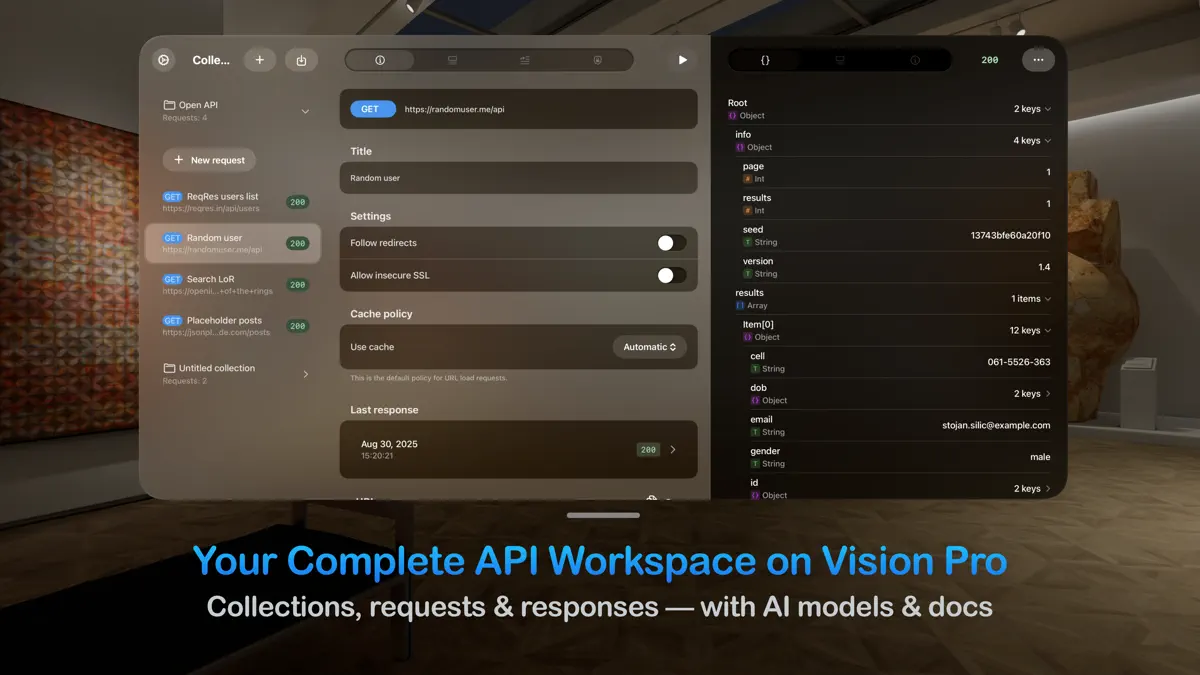Click the New request button
Viewport: 1200px width, 675px height.
pyautogui.click(x=208, y=159)
